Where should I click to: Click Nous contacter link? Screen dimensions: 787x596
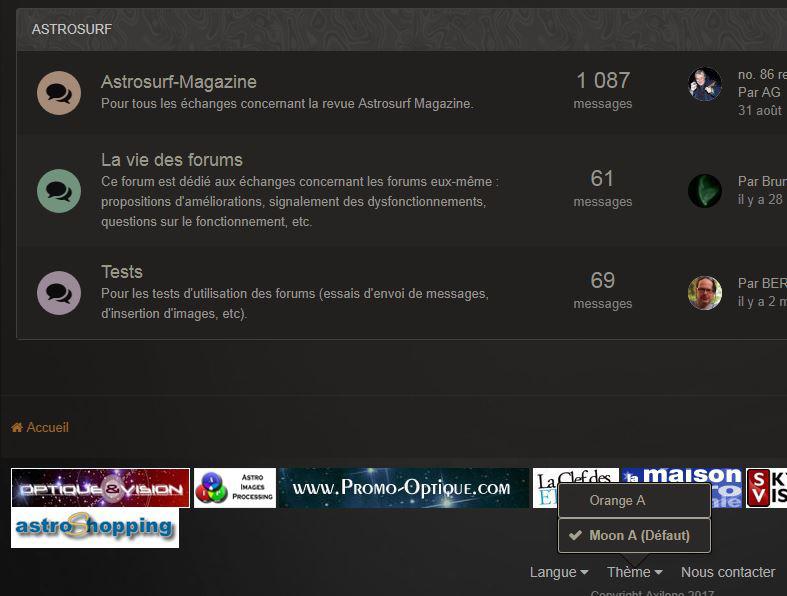pos(728,572)
